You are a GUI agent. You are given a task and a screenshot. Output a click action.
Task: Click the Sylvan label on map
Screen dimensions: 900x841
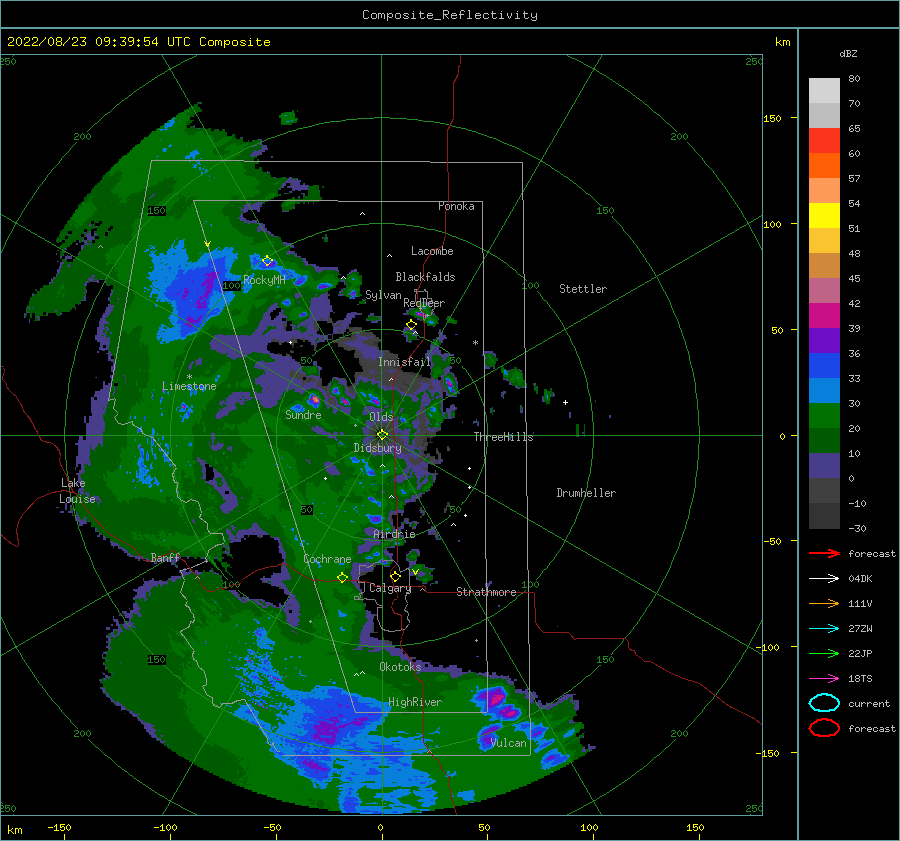[383, 295]
